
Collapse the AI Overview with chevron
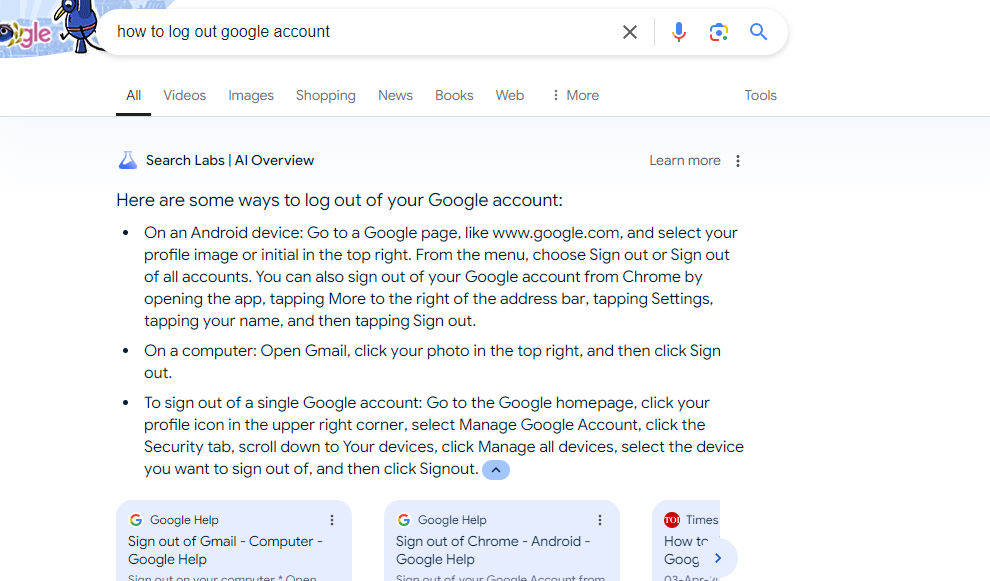[496, 470]
